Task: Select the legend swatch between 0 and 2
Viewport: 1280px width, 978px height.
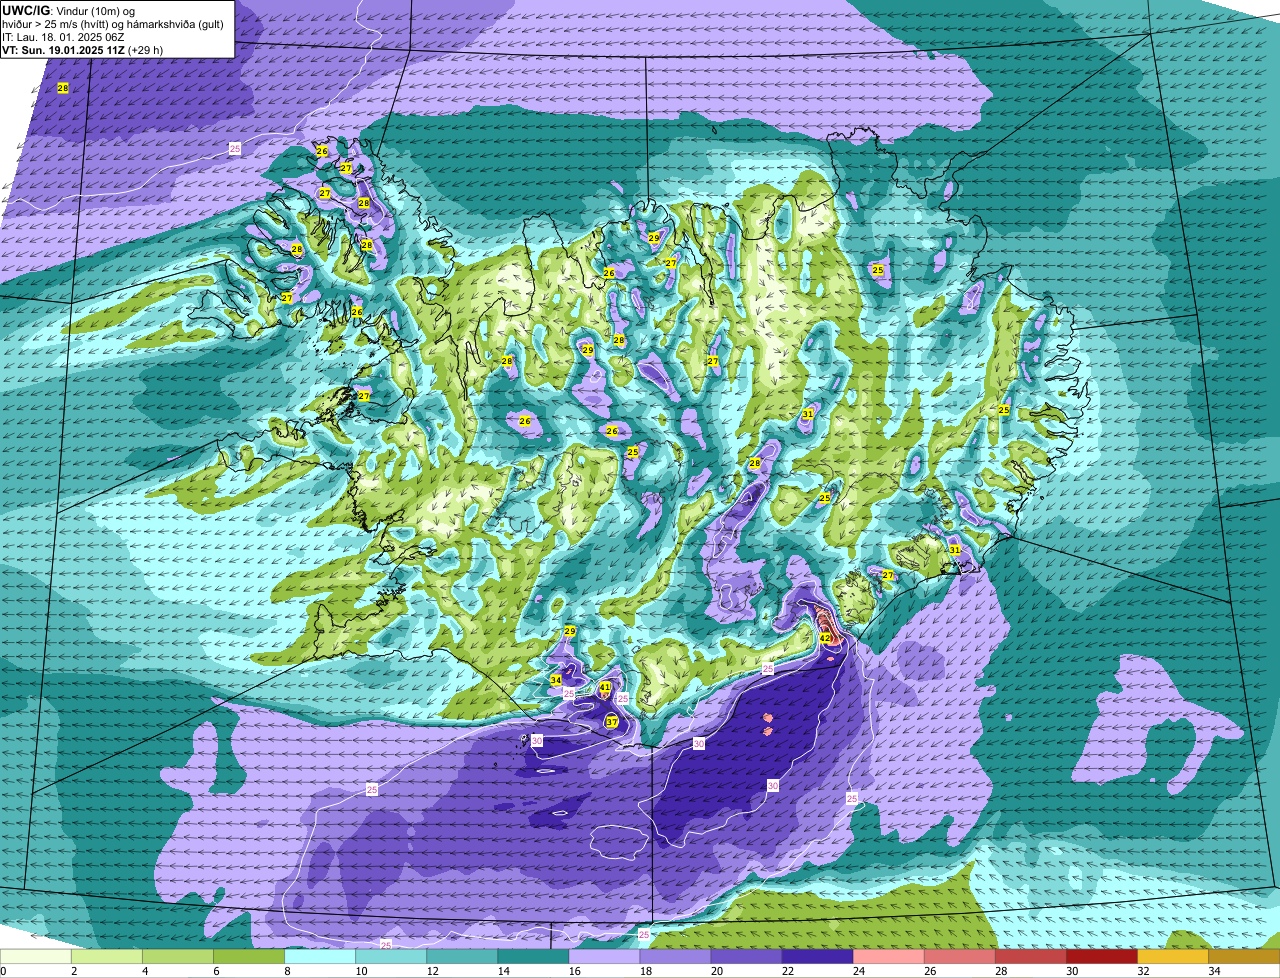Action: pyautogui.click(x=36, y=956)
